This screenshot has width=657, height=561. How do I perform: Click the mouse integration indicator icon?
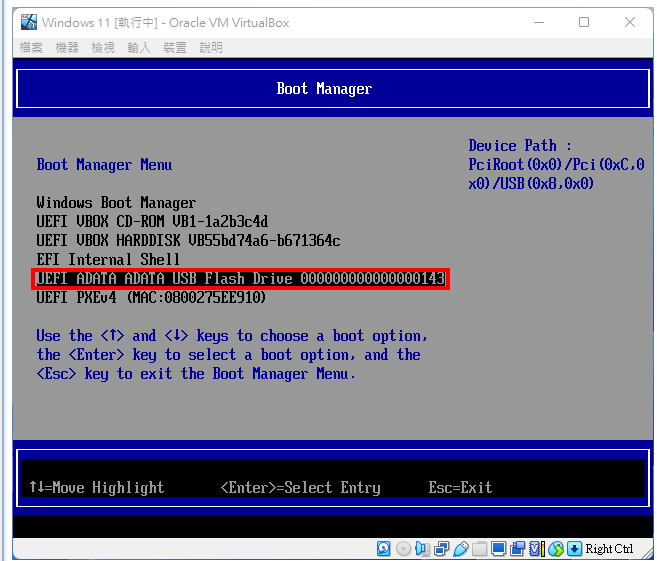556,548
